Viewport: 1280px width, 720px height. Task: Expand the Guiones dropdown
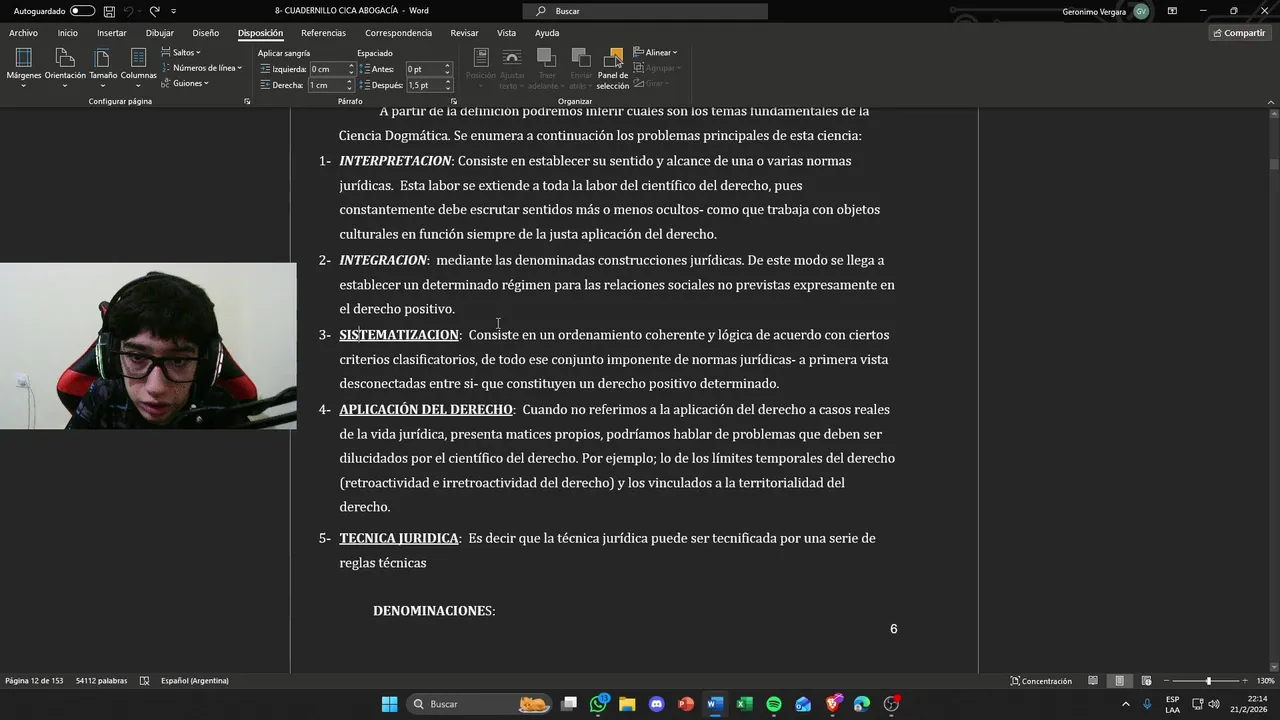click(x=185, y=83)
